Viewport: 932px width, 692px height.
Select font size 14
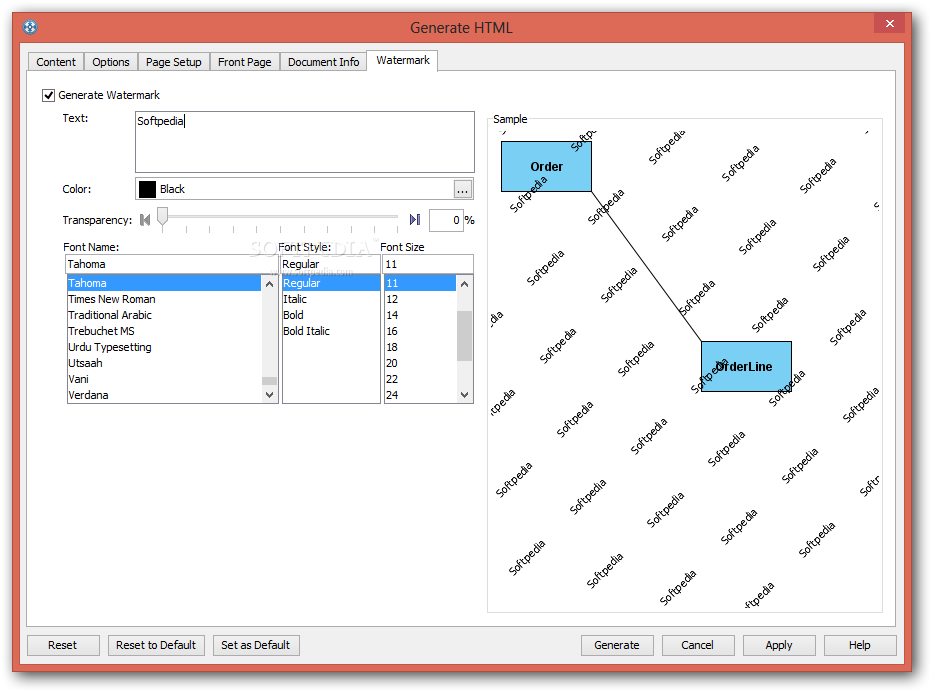[x=420, y=315]
